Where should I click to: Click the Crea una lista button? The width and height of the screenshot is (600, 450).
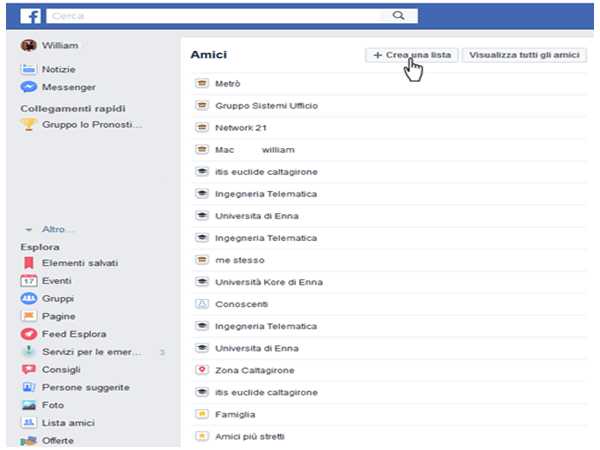[412, 55]
